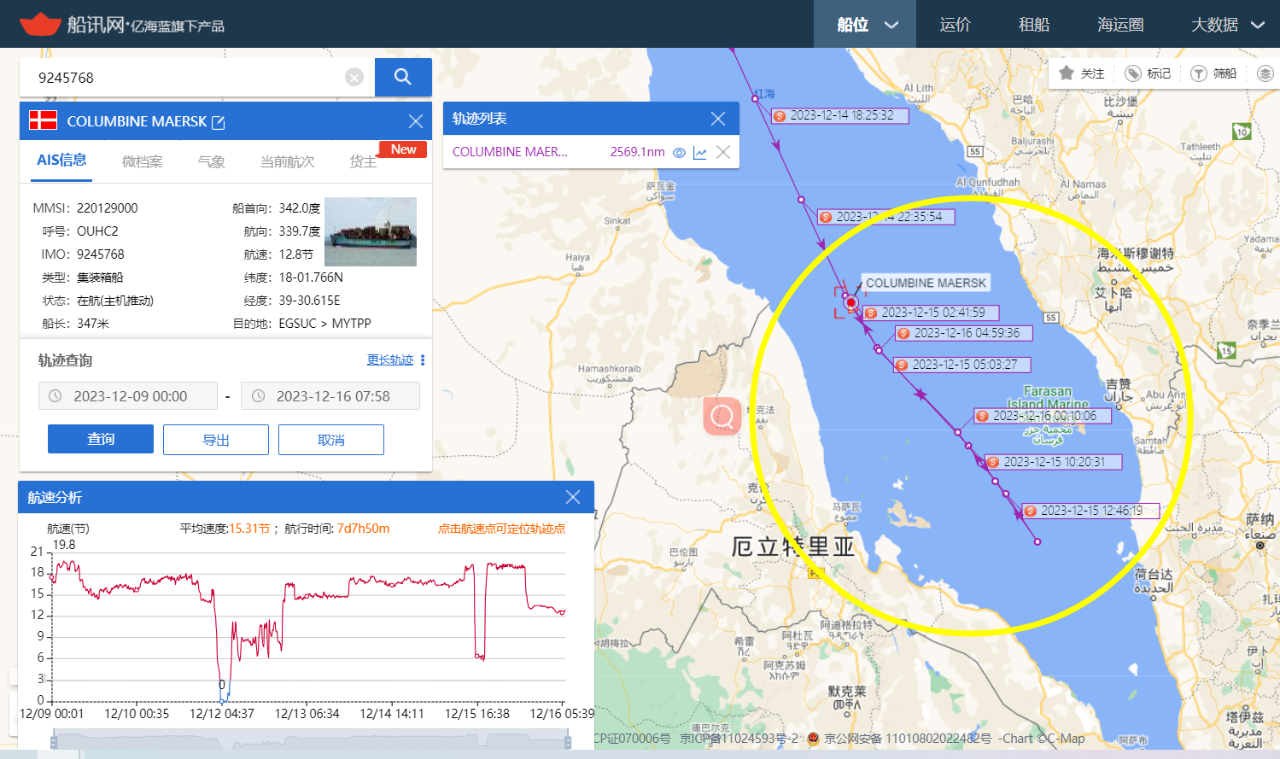Click the end date field 2023-12-16 07:58
Viewport: 1280px width, 759px height.
pyautogui.click(x=331, y=396)
